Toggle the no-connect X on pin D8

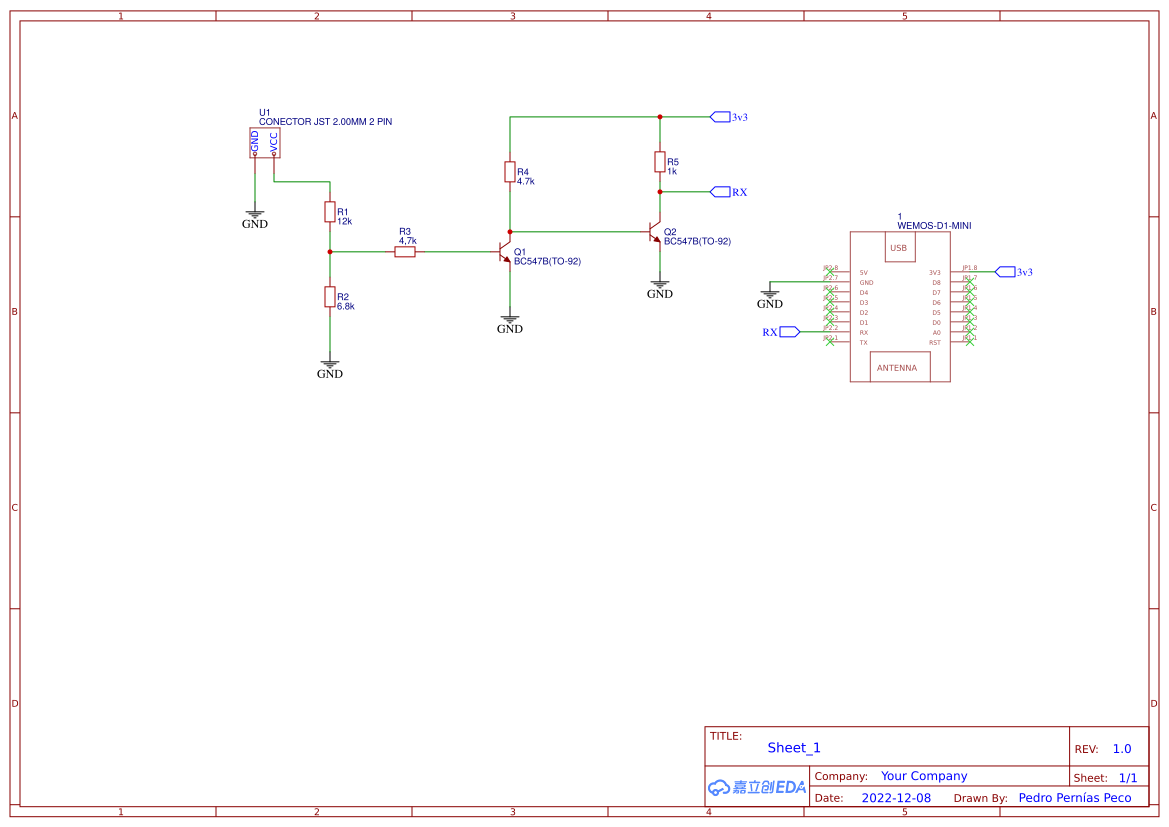970,281
